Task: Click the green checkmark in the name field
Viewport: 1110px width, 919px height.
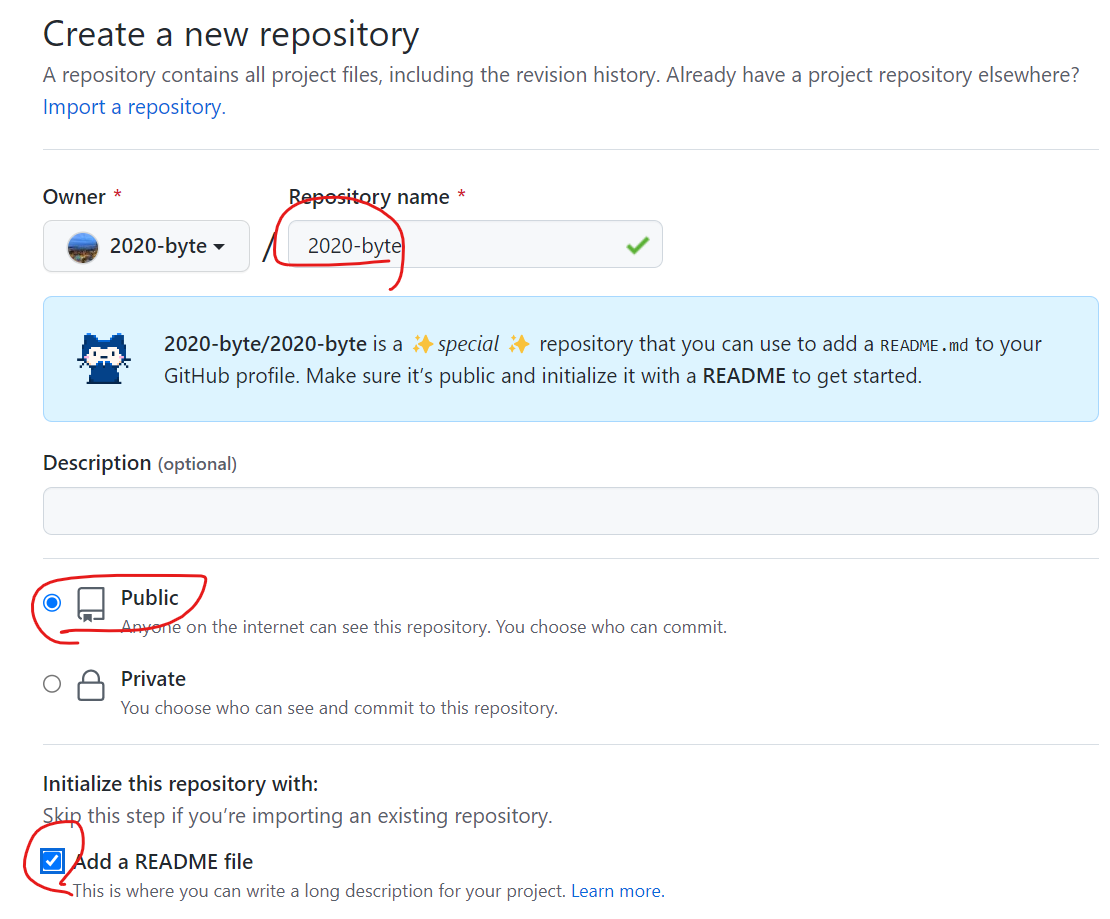Action: tap(637, 245)
